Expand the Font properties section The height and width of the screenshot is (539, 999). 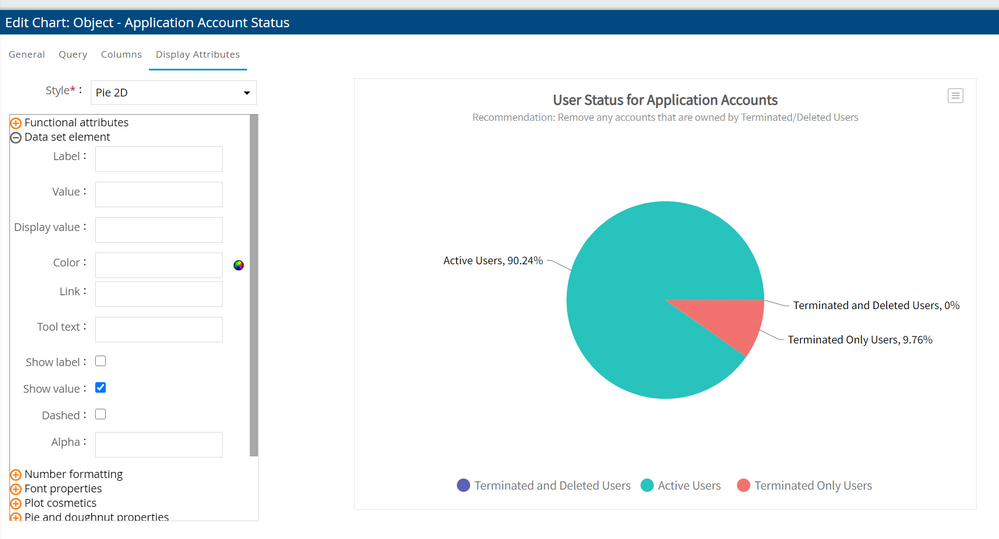[16, 489]
